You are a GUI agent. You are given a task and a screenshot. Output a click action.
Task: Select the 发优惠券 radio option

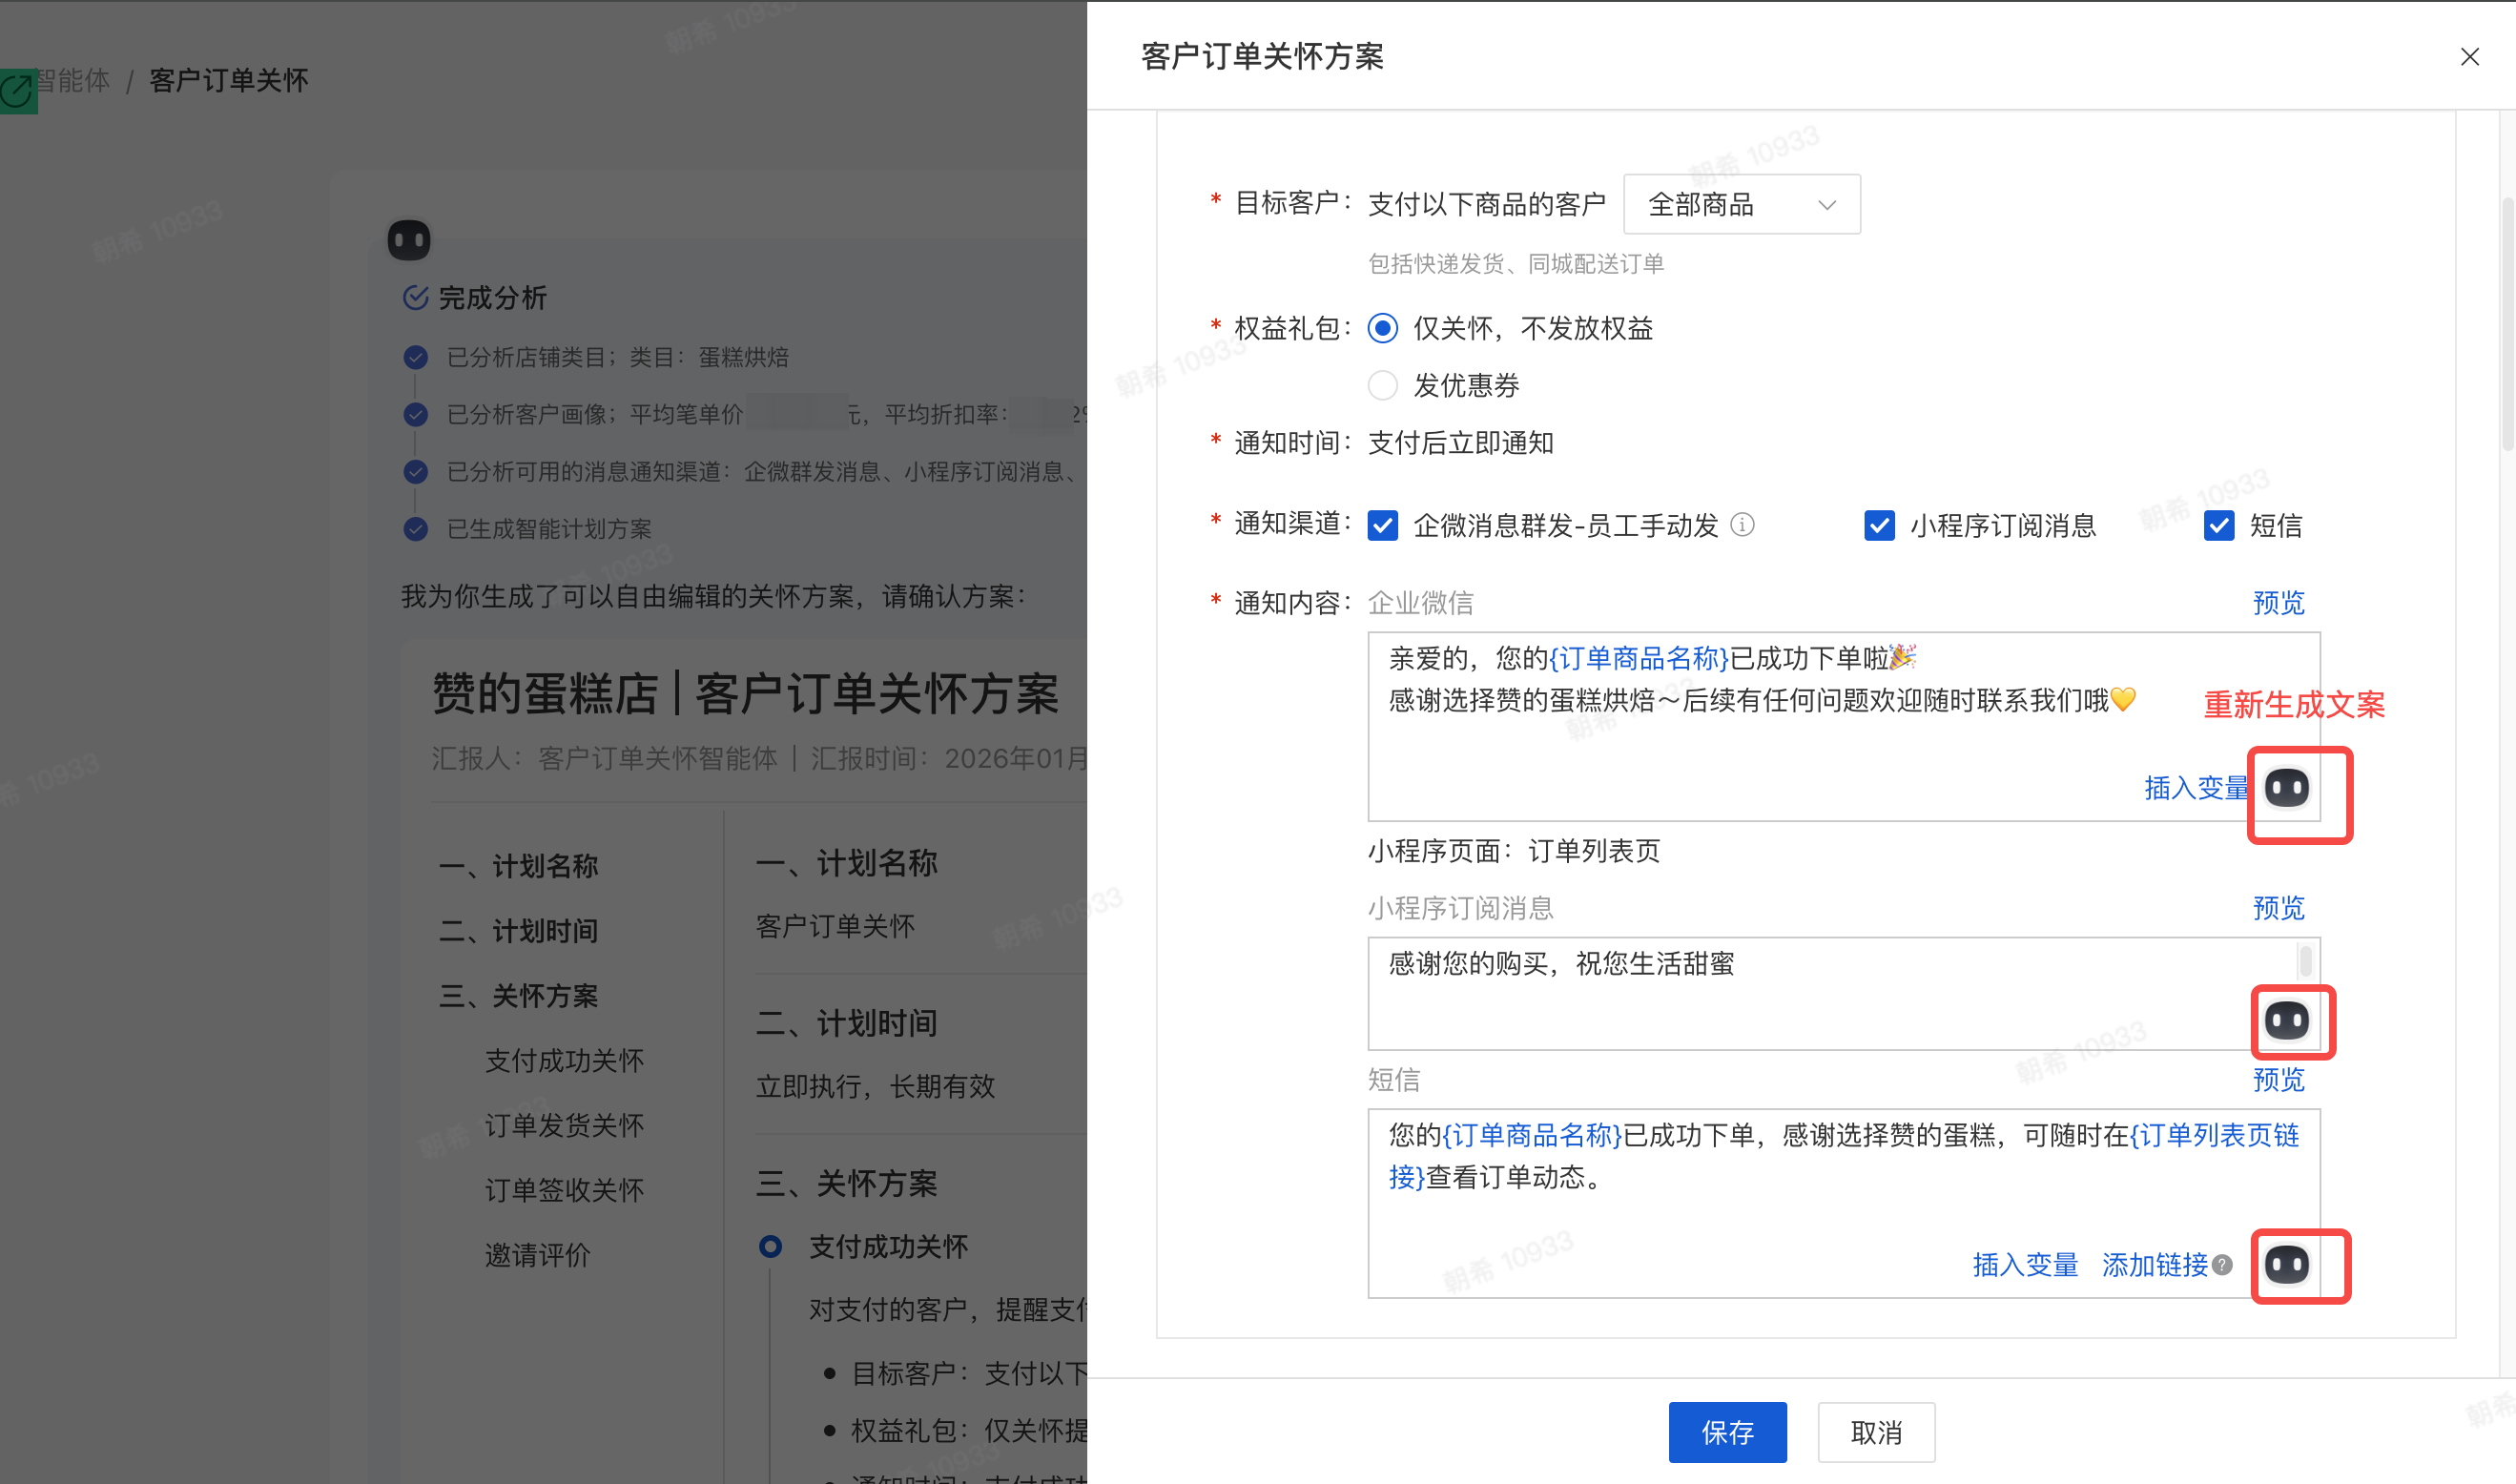[1383, 385]
